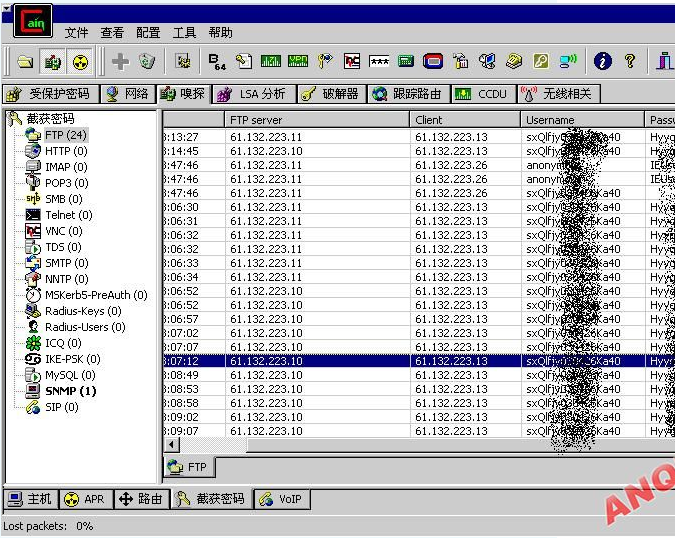Toggle the Start/Stop Sniffer toolbar button
675x538 pixels.
tap(53, 62)
